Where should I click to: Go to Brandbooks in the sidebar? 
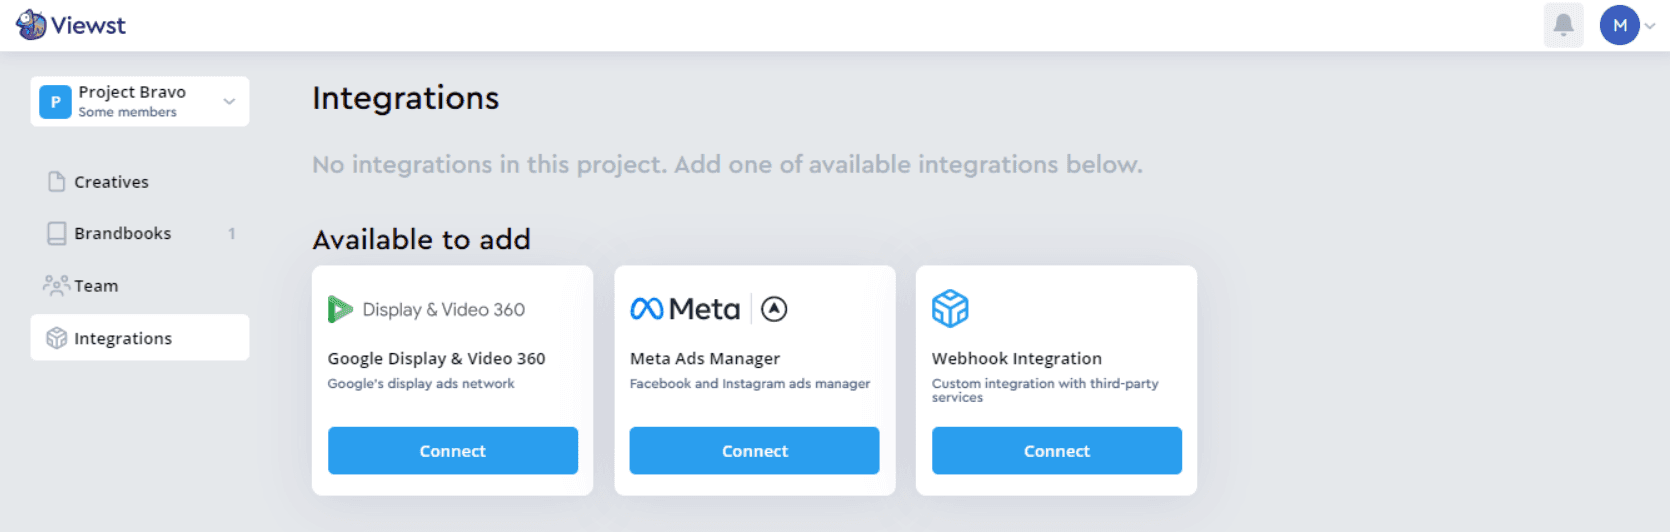point(122,233)
